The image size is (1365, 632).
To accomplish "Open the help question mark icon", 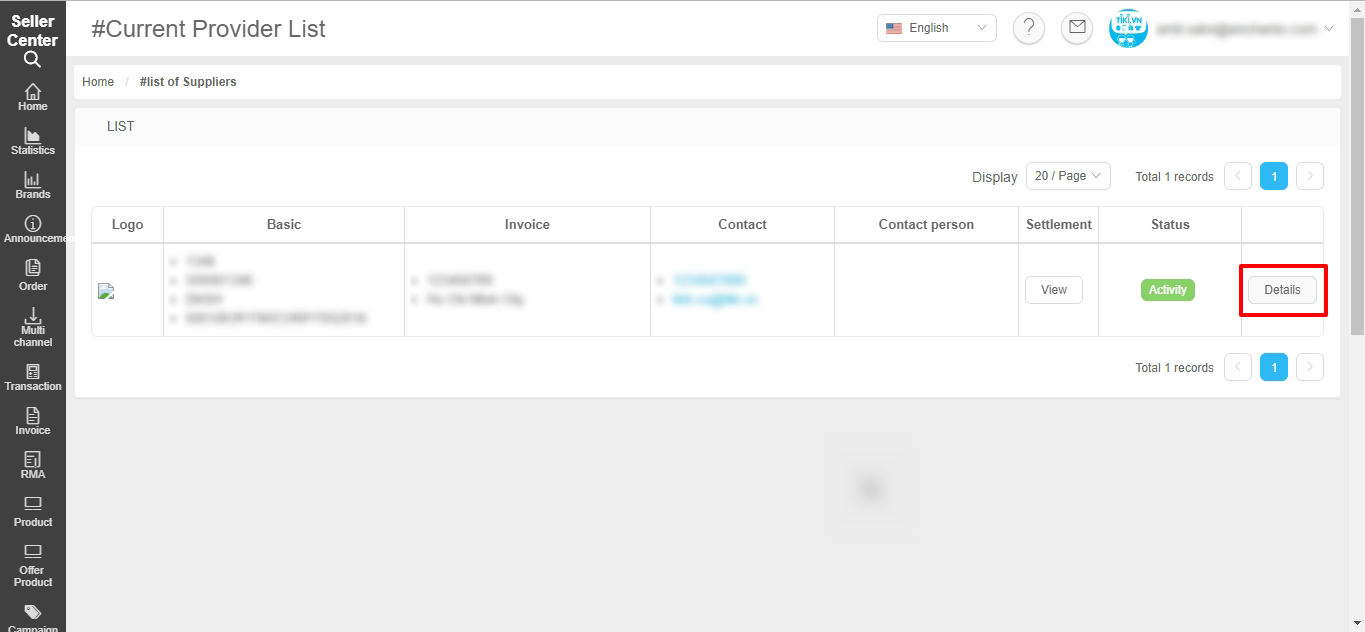I will pyautogui.click(x=1029, y=28).
